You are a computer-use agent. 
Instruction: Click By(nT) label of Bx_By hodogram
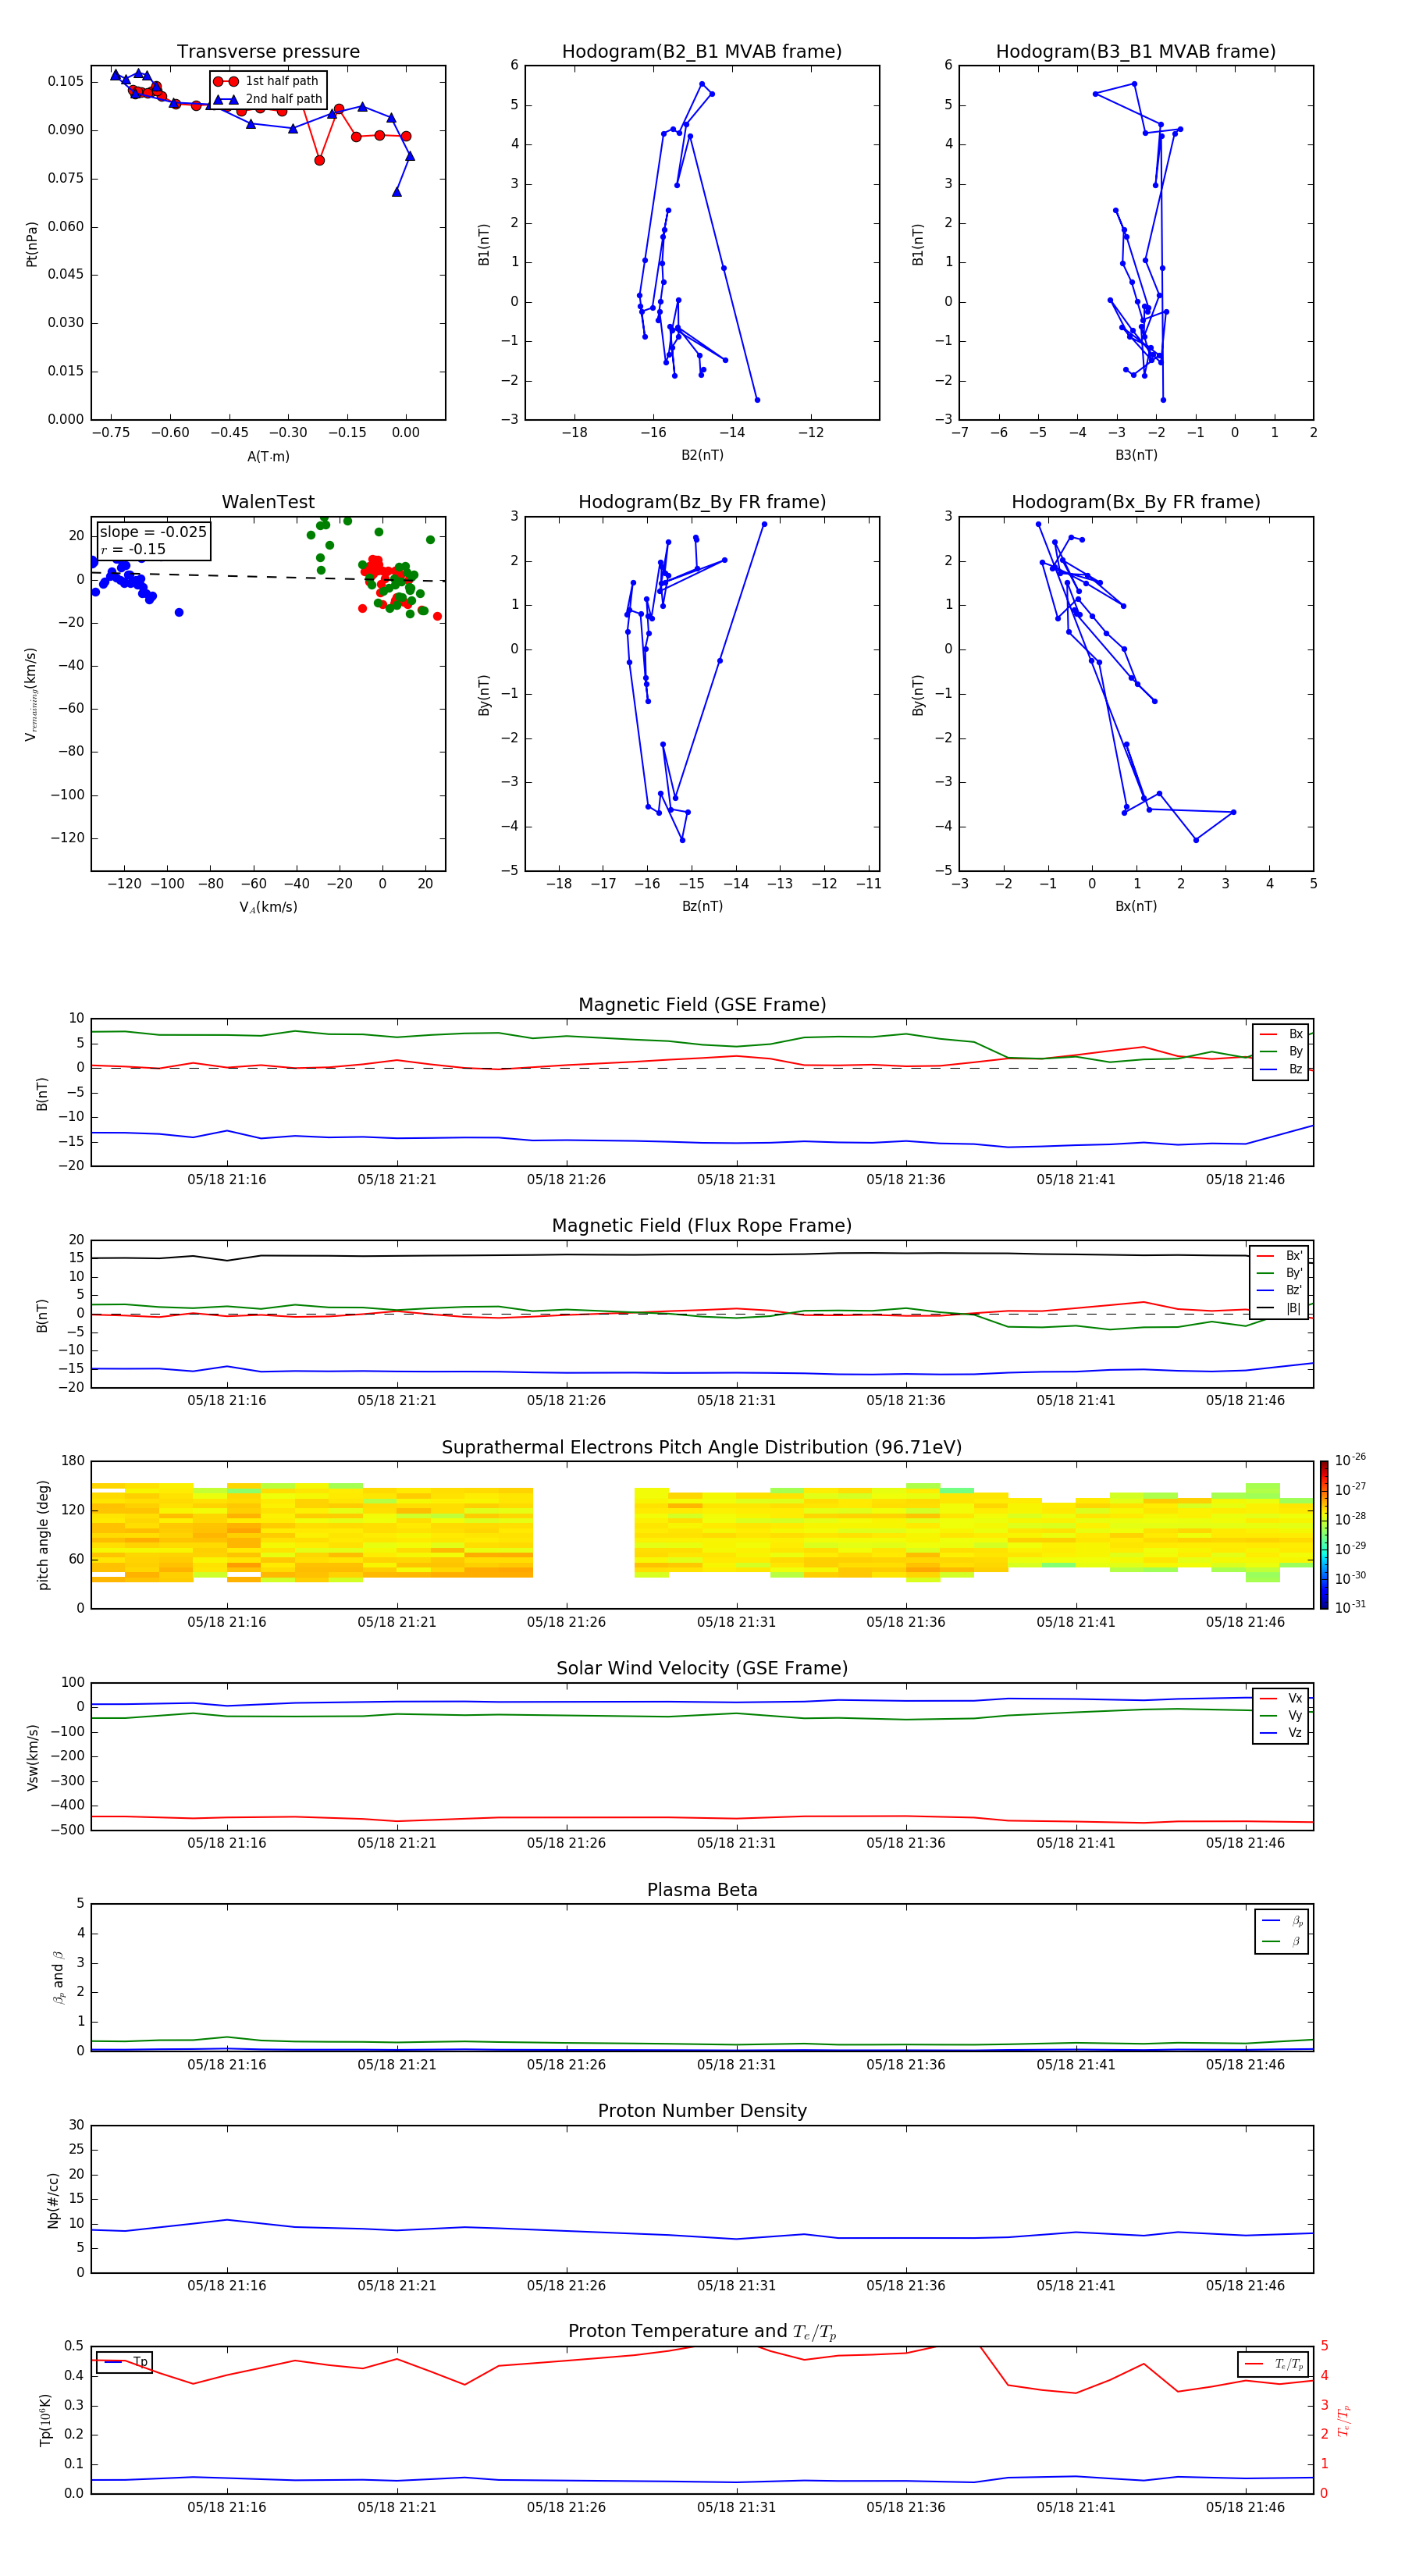pyautogui.click(x=918, y=694)
